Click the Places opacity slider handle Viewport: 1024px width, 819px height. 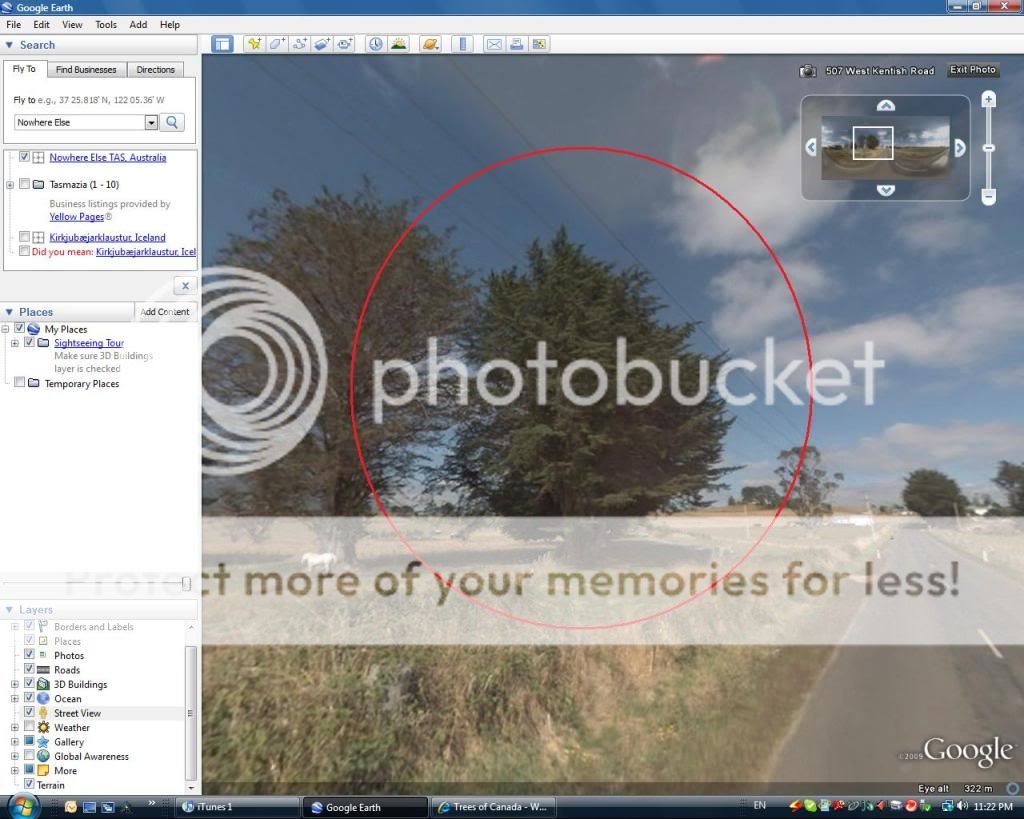186,583
